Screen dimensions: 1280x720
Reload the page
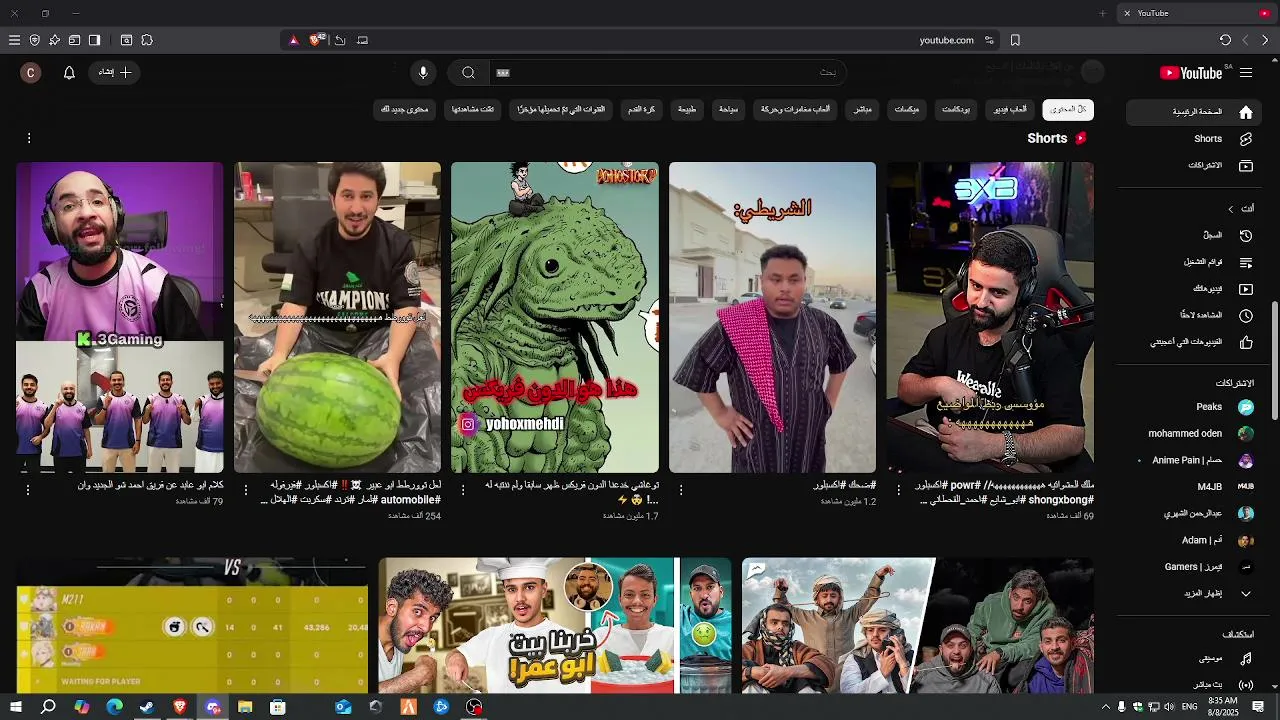tap(1225, 40)
